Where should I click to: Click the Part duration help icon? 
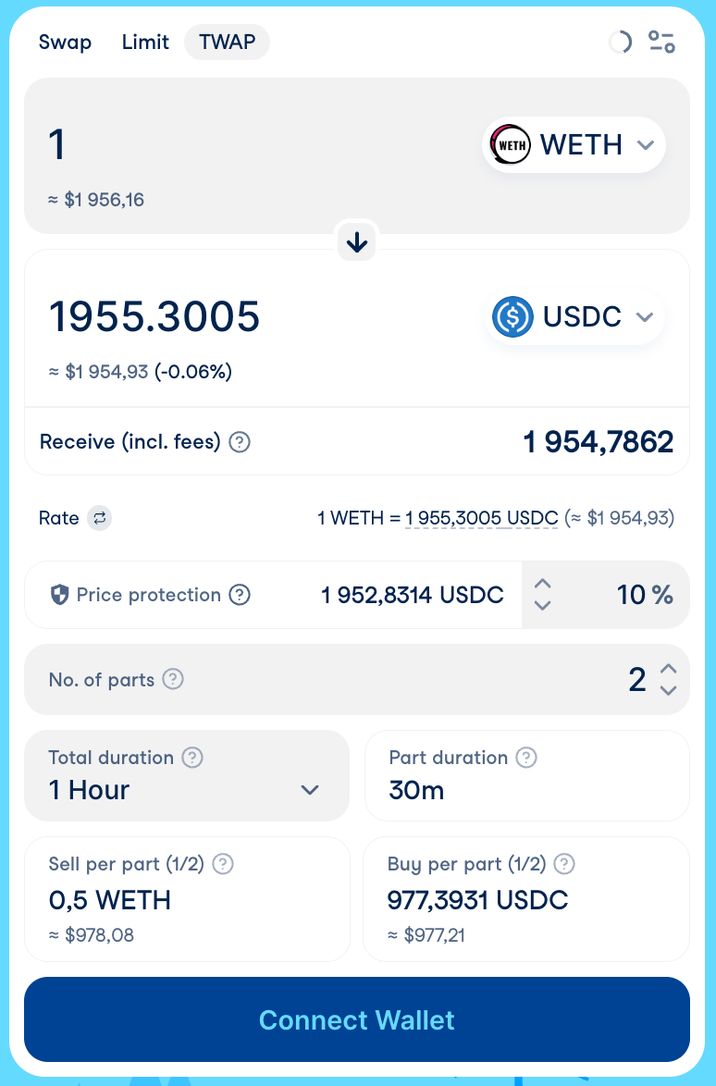tap(526, 758)
